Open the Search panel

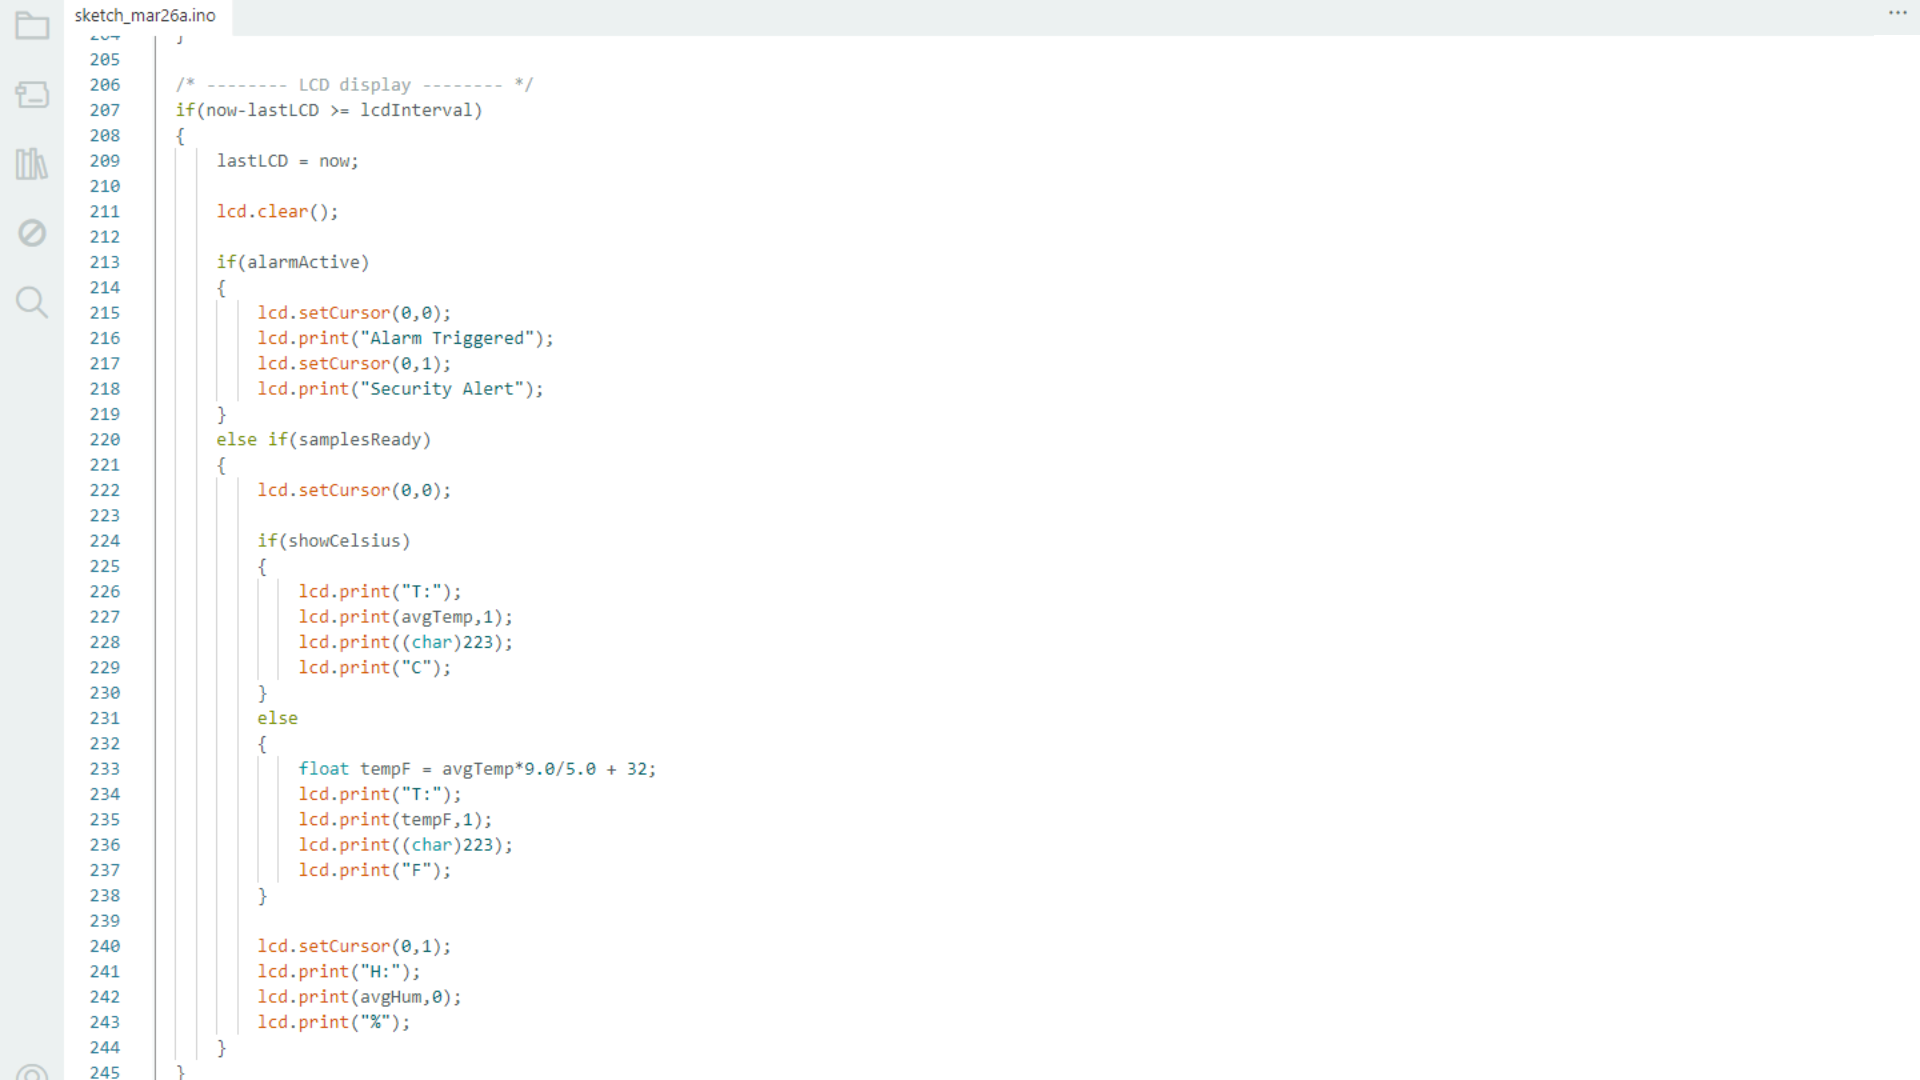(32, 302)
